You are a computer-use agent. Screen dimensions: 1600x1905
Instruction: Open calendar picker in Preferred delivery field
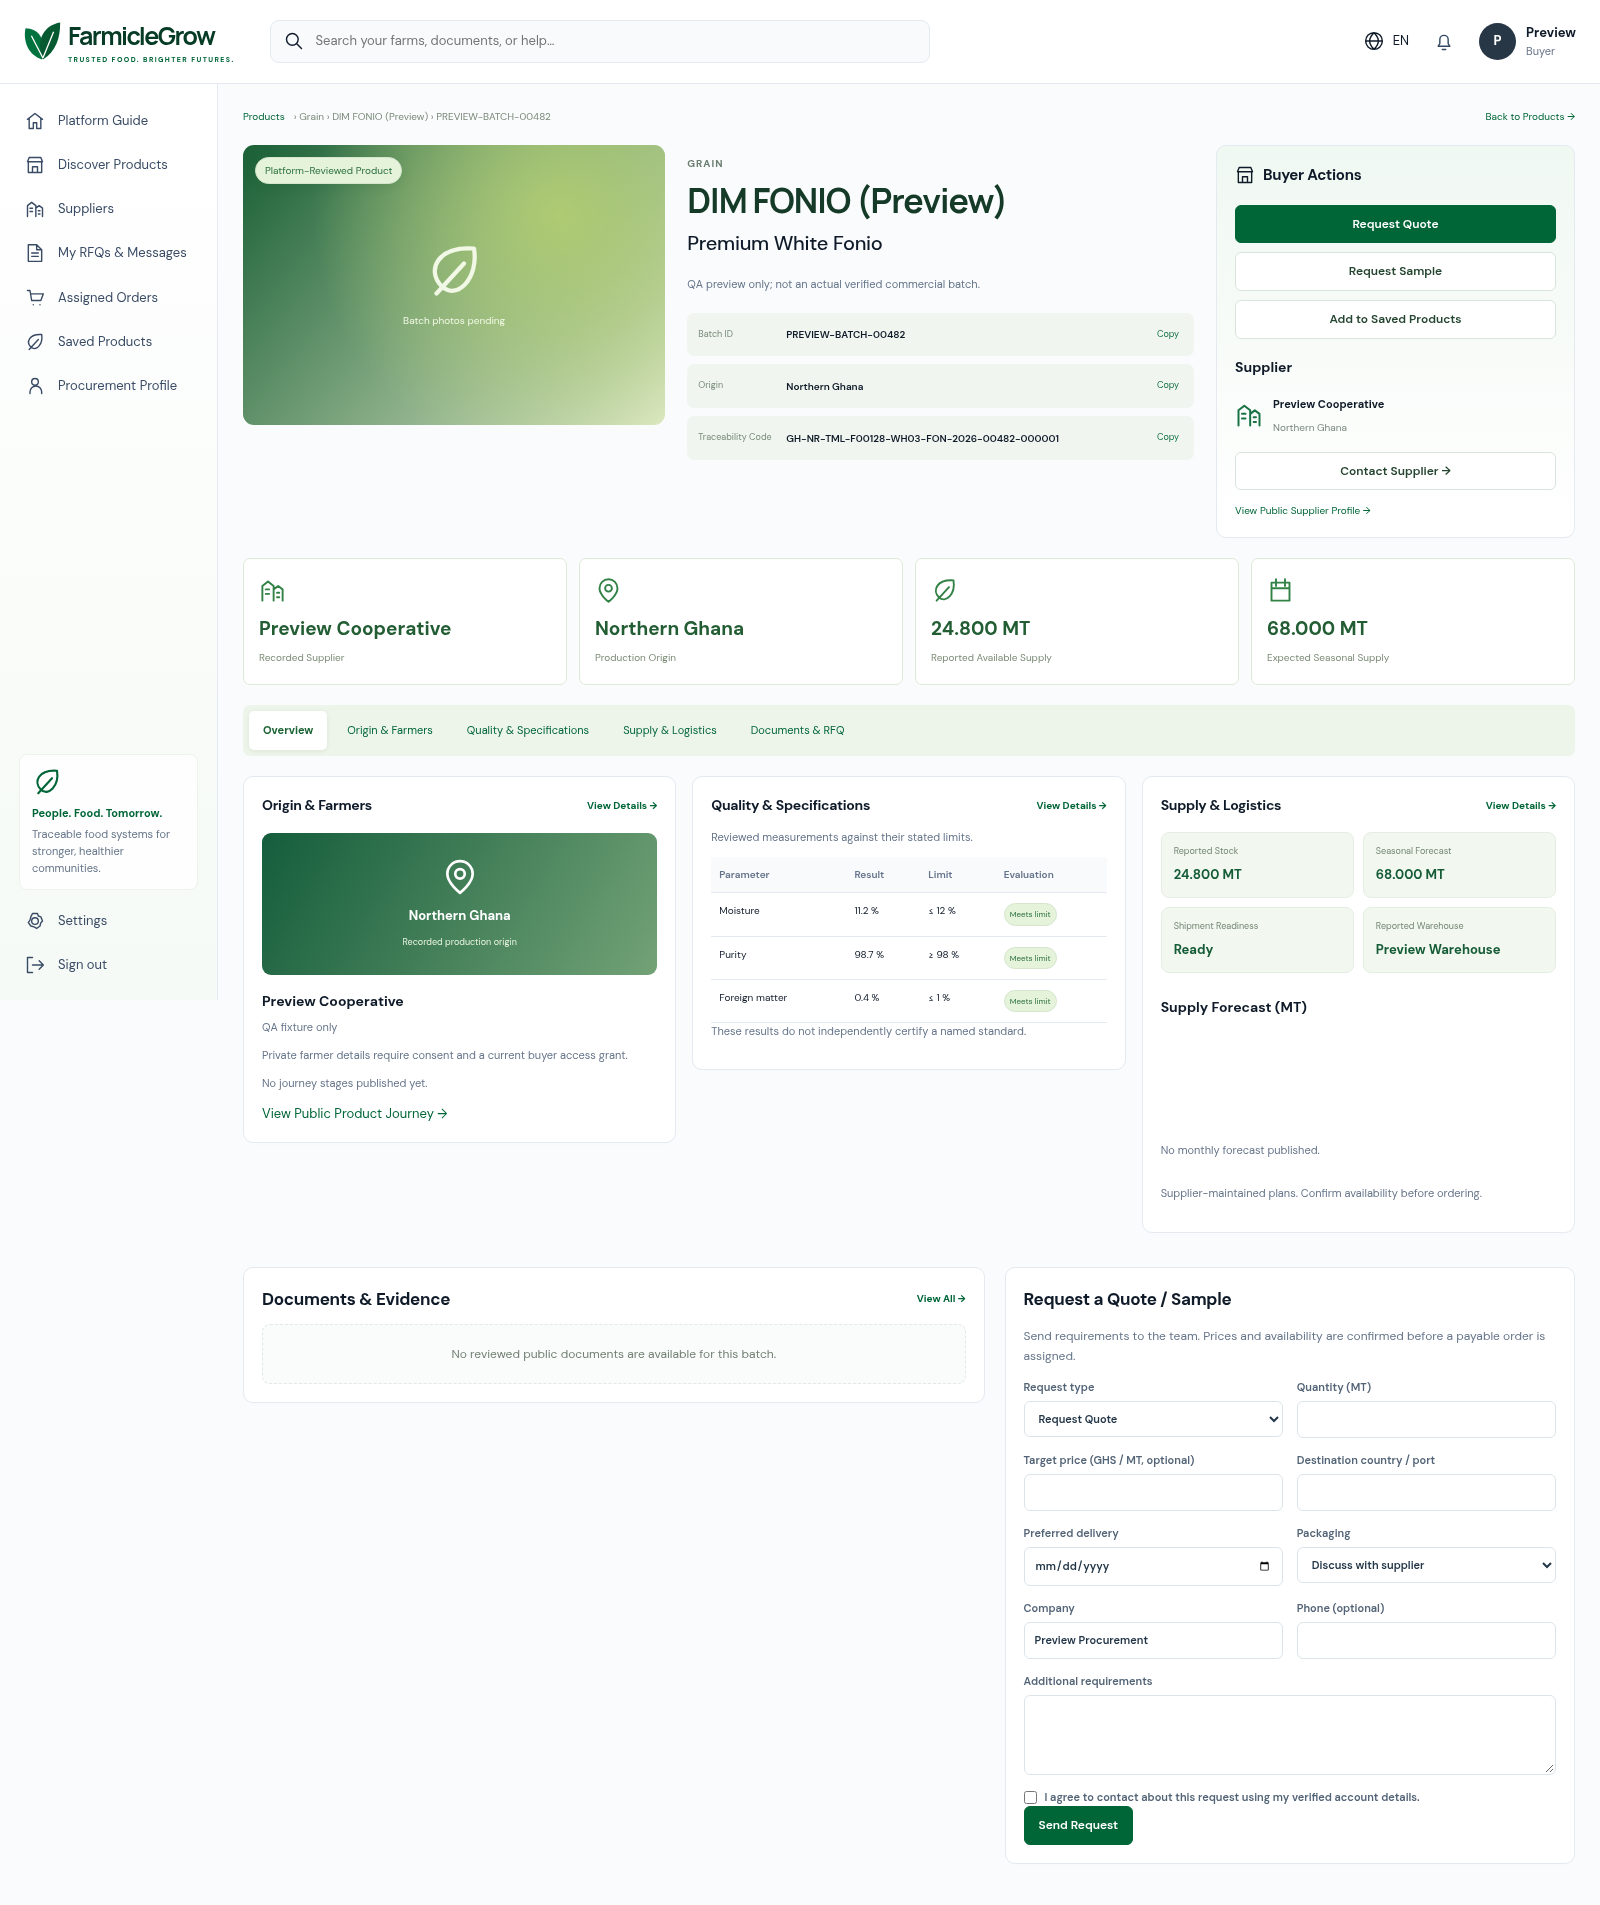coord(1264,1566)
